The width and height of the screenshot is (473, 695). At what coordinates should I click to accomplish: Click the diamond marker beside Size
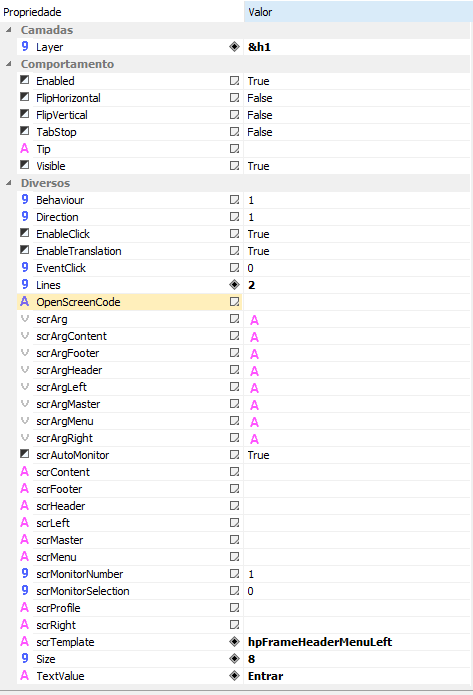(234, 659)
